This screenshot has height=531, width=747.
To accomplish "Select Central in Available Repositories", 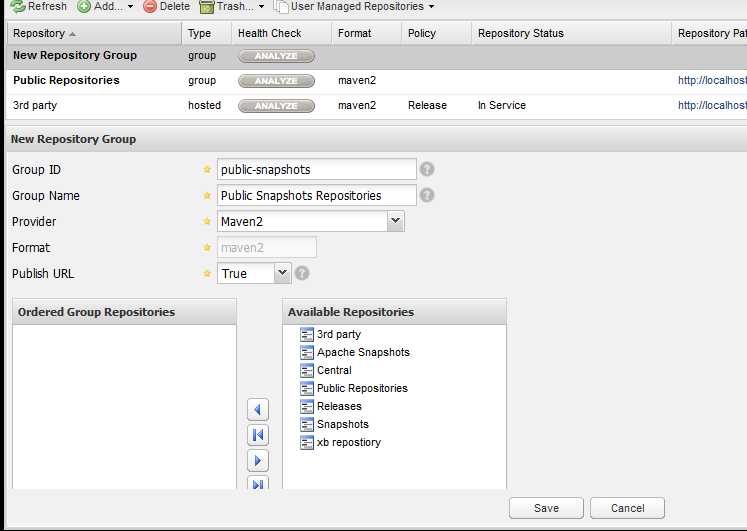I will (x=334, y=371).
